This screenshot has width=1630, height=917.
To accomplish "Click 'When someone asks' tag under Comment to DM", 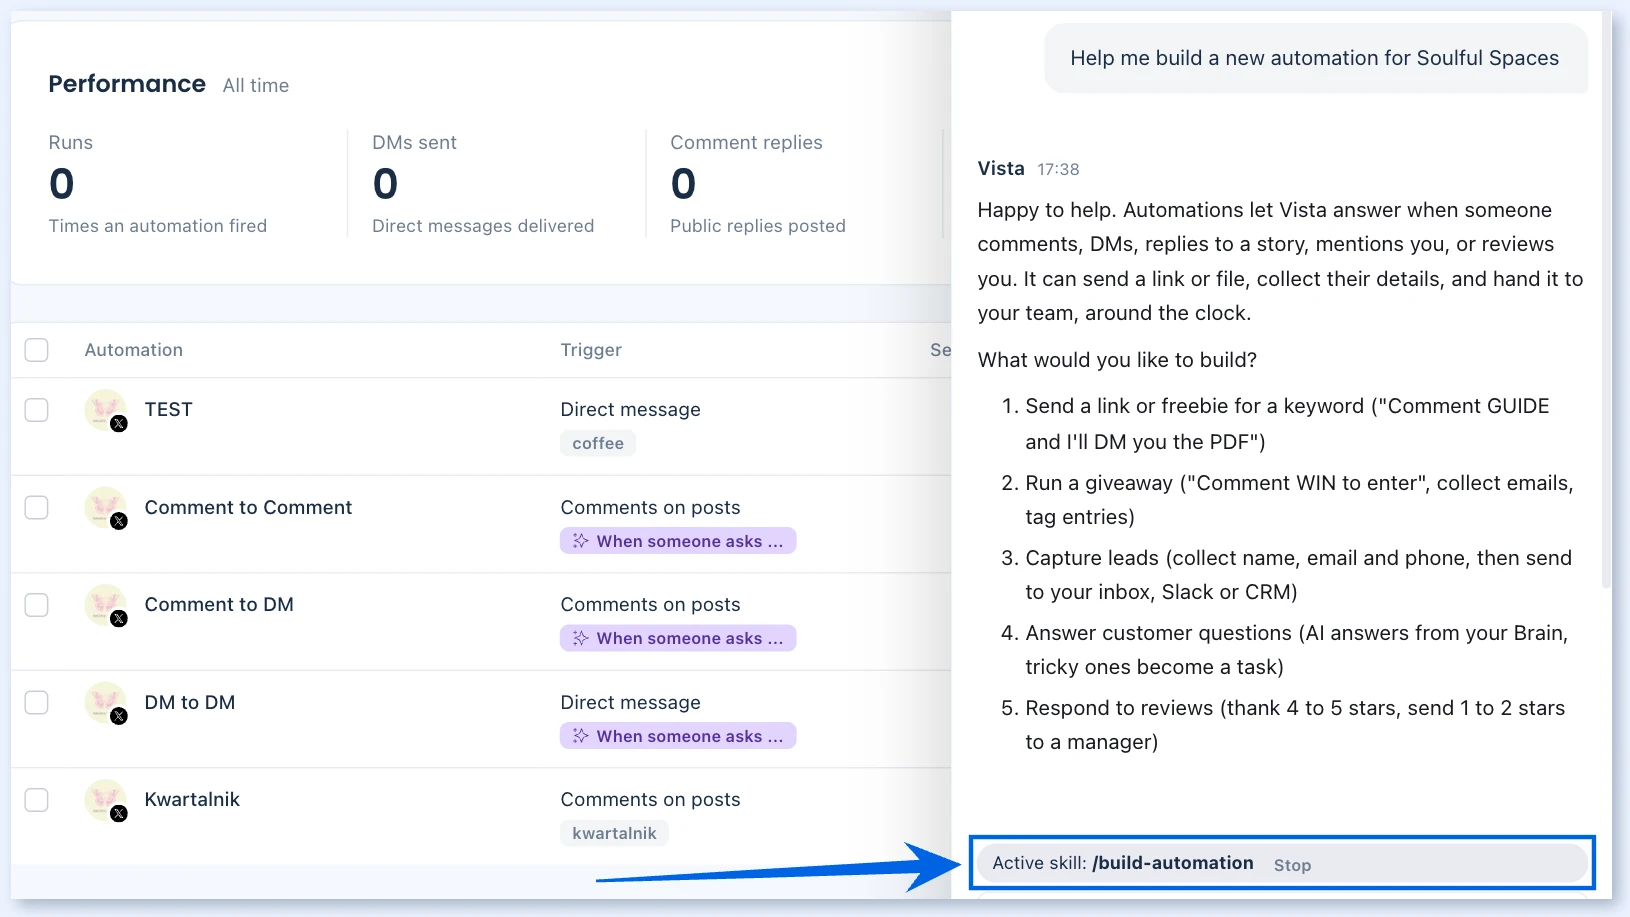I will (678, 638).
